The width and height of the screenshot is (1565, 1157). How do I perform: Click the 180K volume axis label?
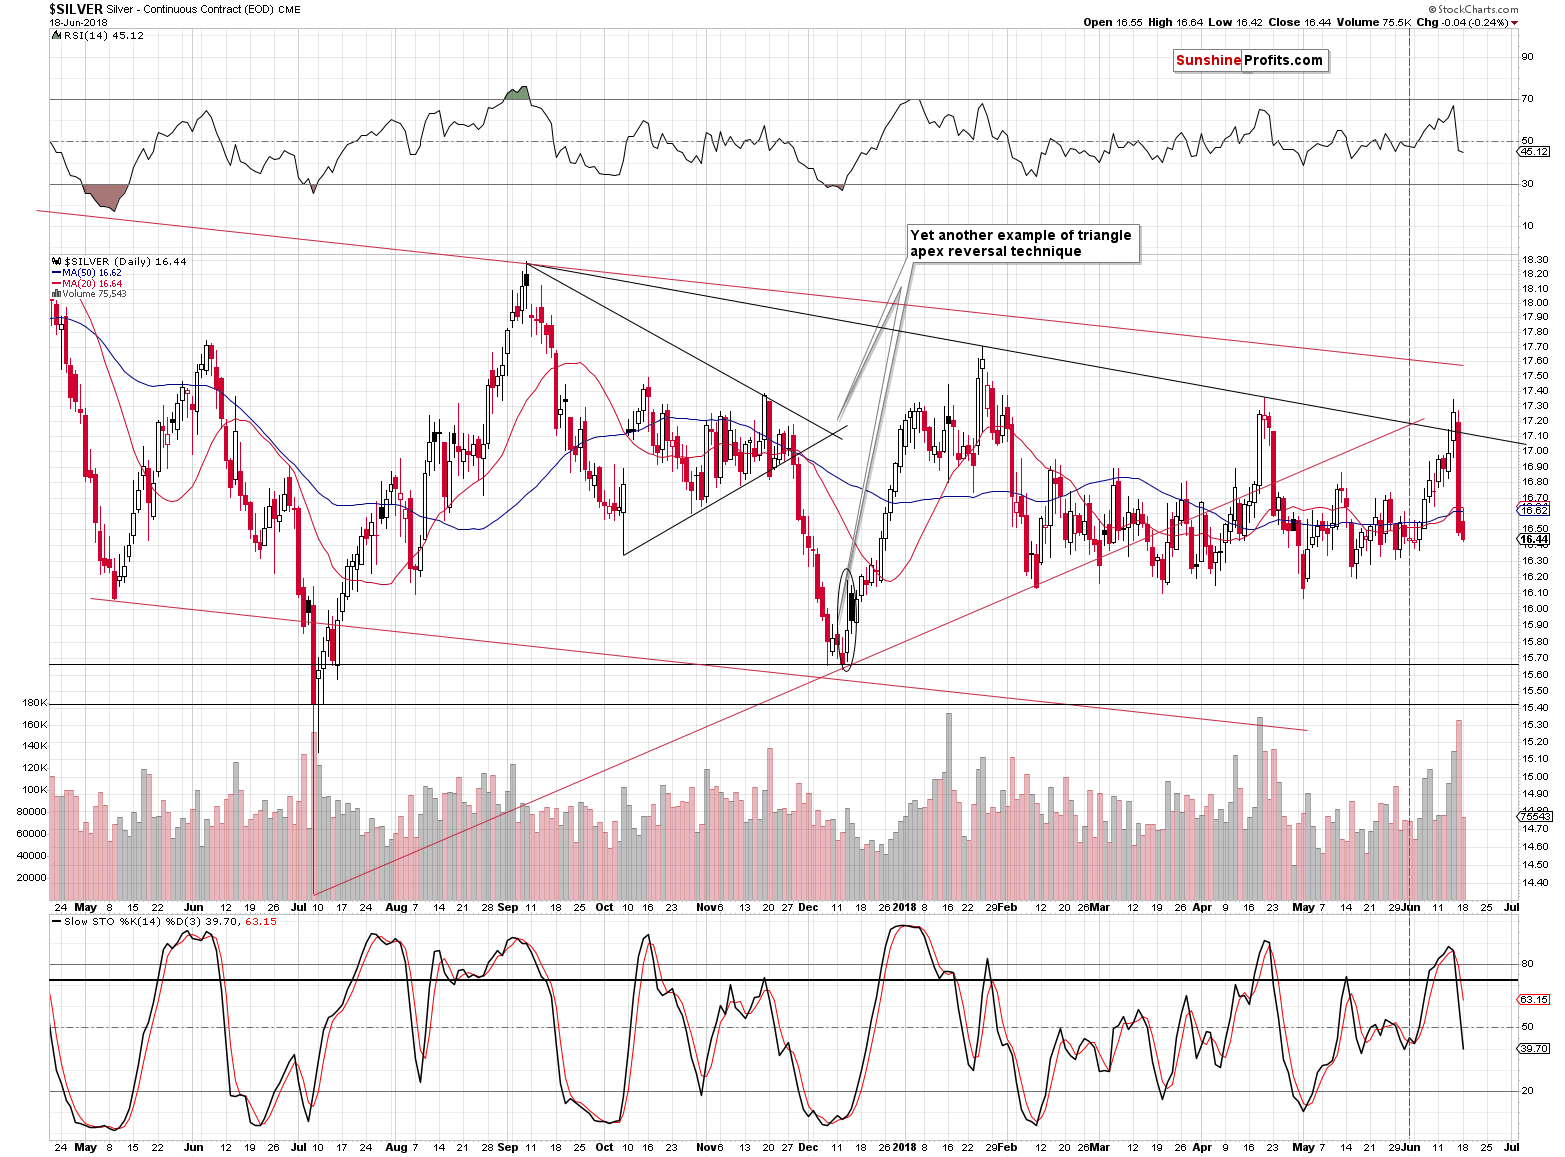34,703
